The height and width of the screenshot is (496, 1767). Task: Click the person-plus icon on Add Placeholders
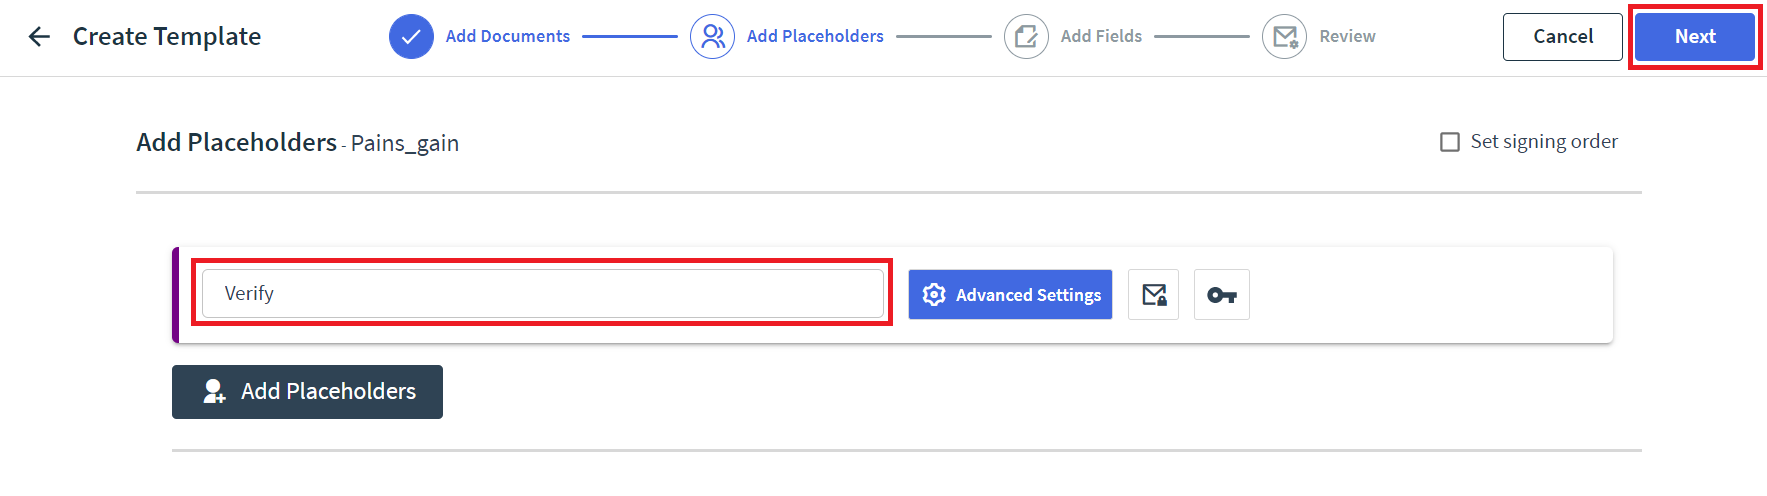click(214, 391)
